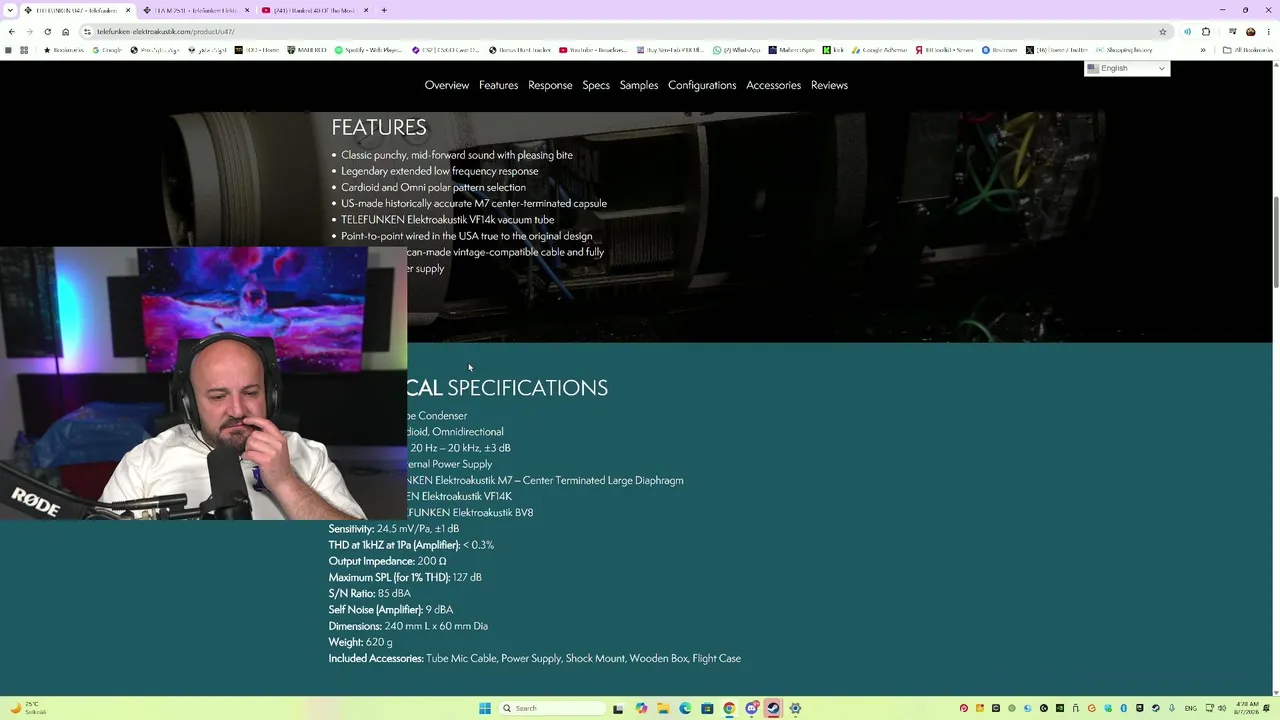Bookmark this page with the star icon

(x=1162, y=31)
